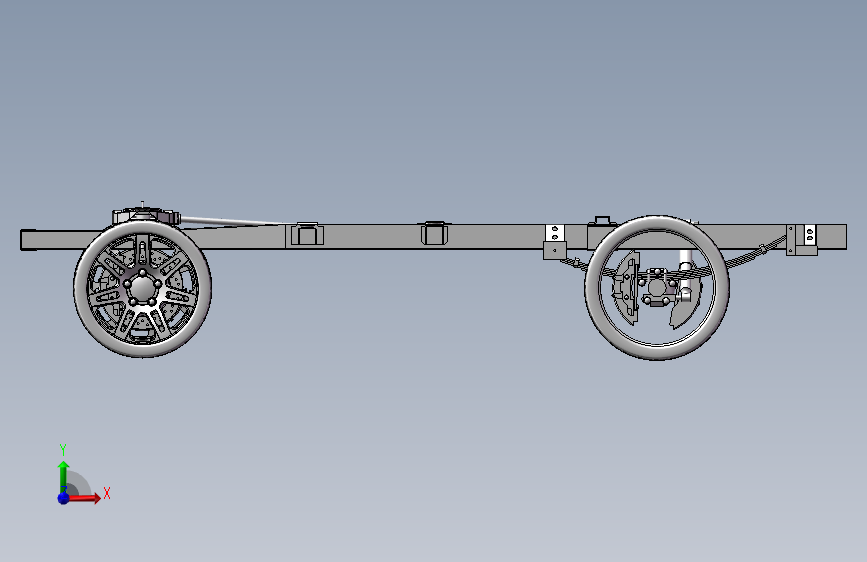Image resolution: width=867 pixels, height=562 pixels.
Task: Select the rear axle hub inside the rear wheel
Action: 657,288
